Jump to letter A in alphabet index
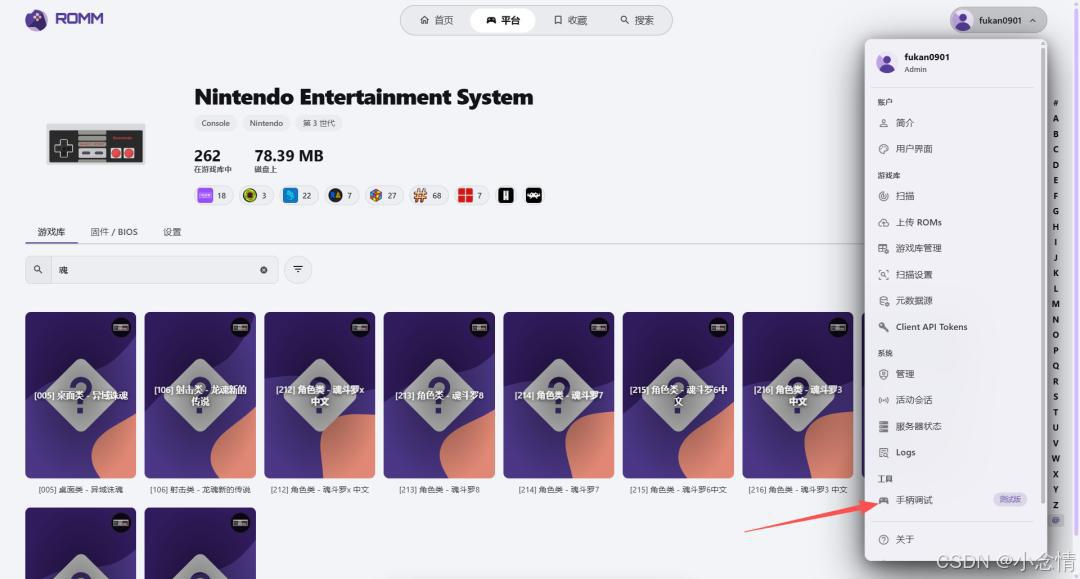The height and width of the screenshot is (579, 1080). point(1055,118)
